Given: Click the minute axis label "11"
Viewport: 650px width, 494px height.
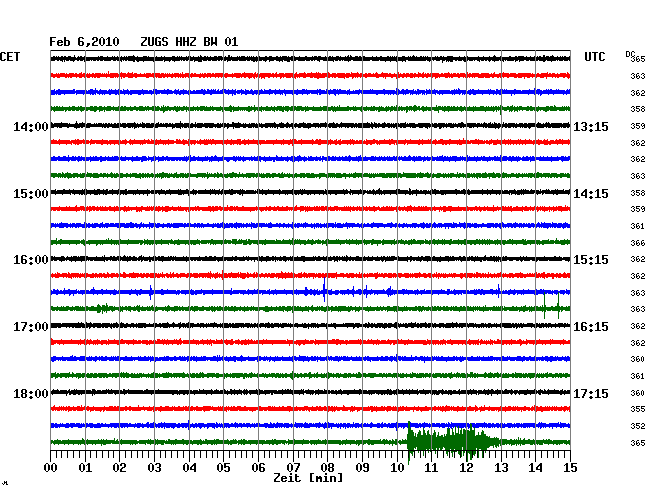Looking at the screenshot, I should point(432,467).
